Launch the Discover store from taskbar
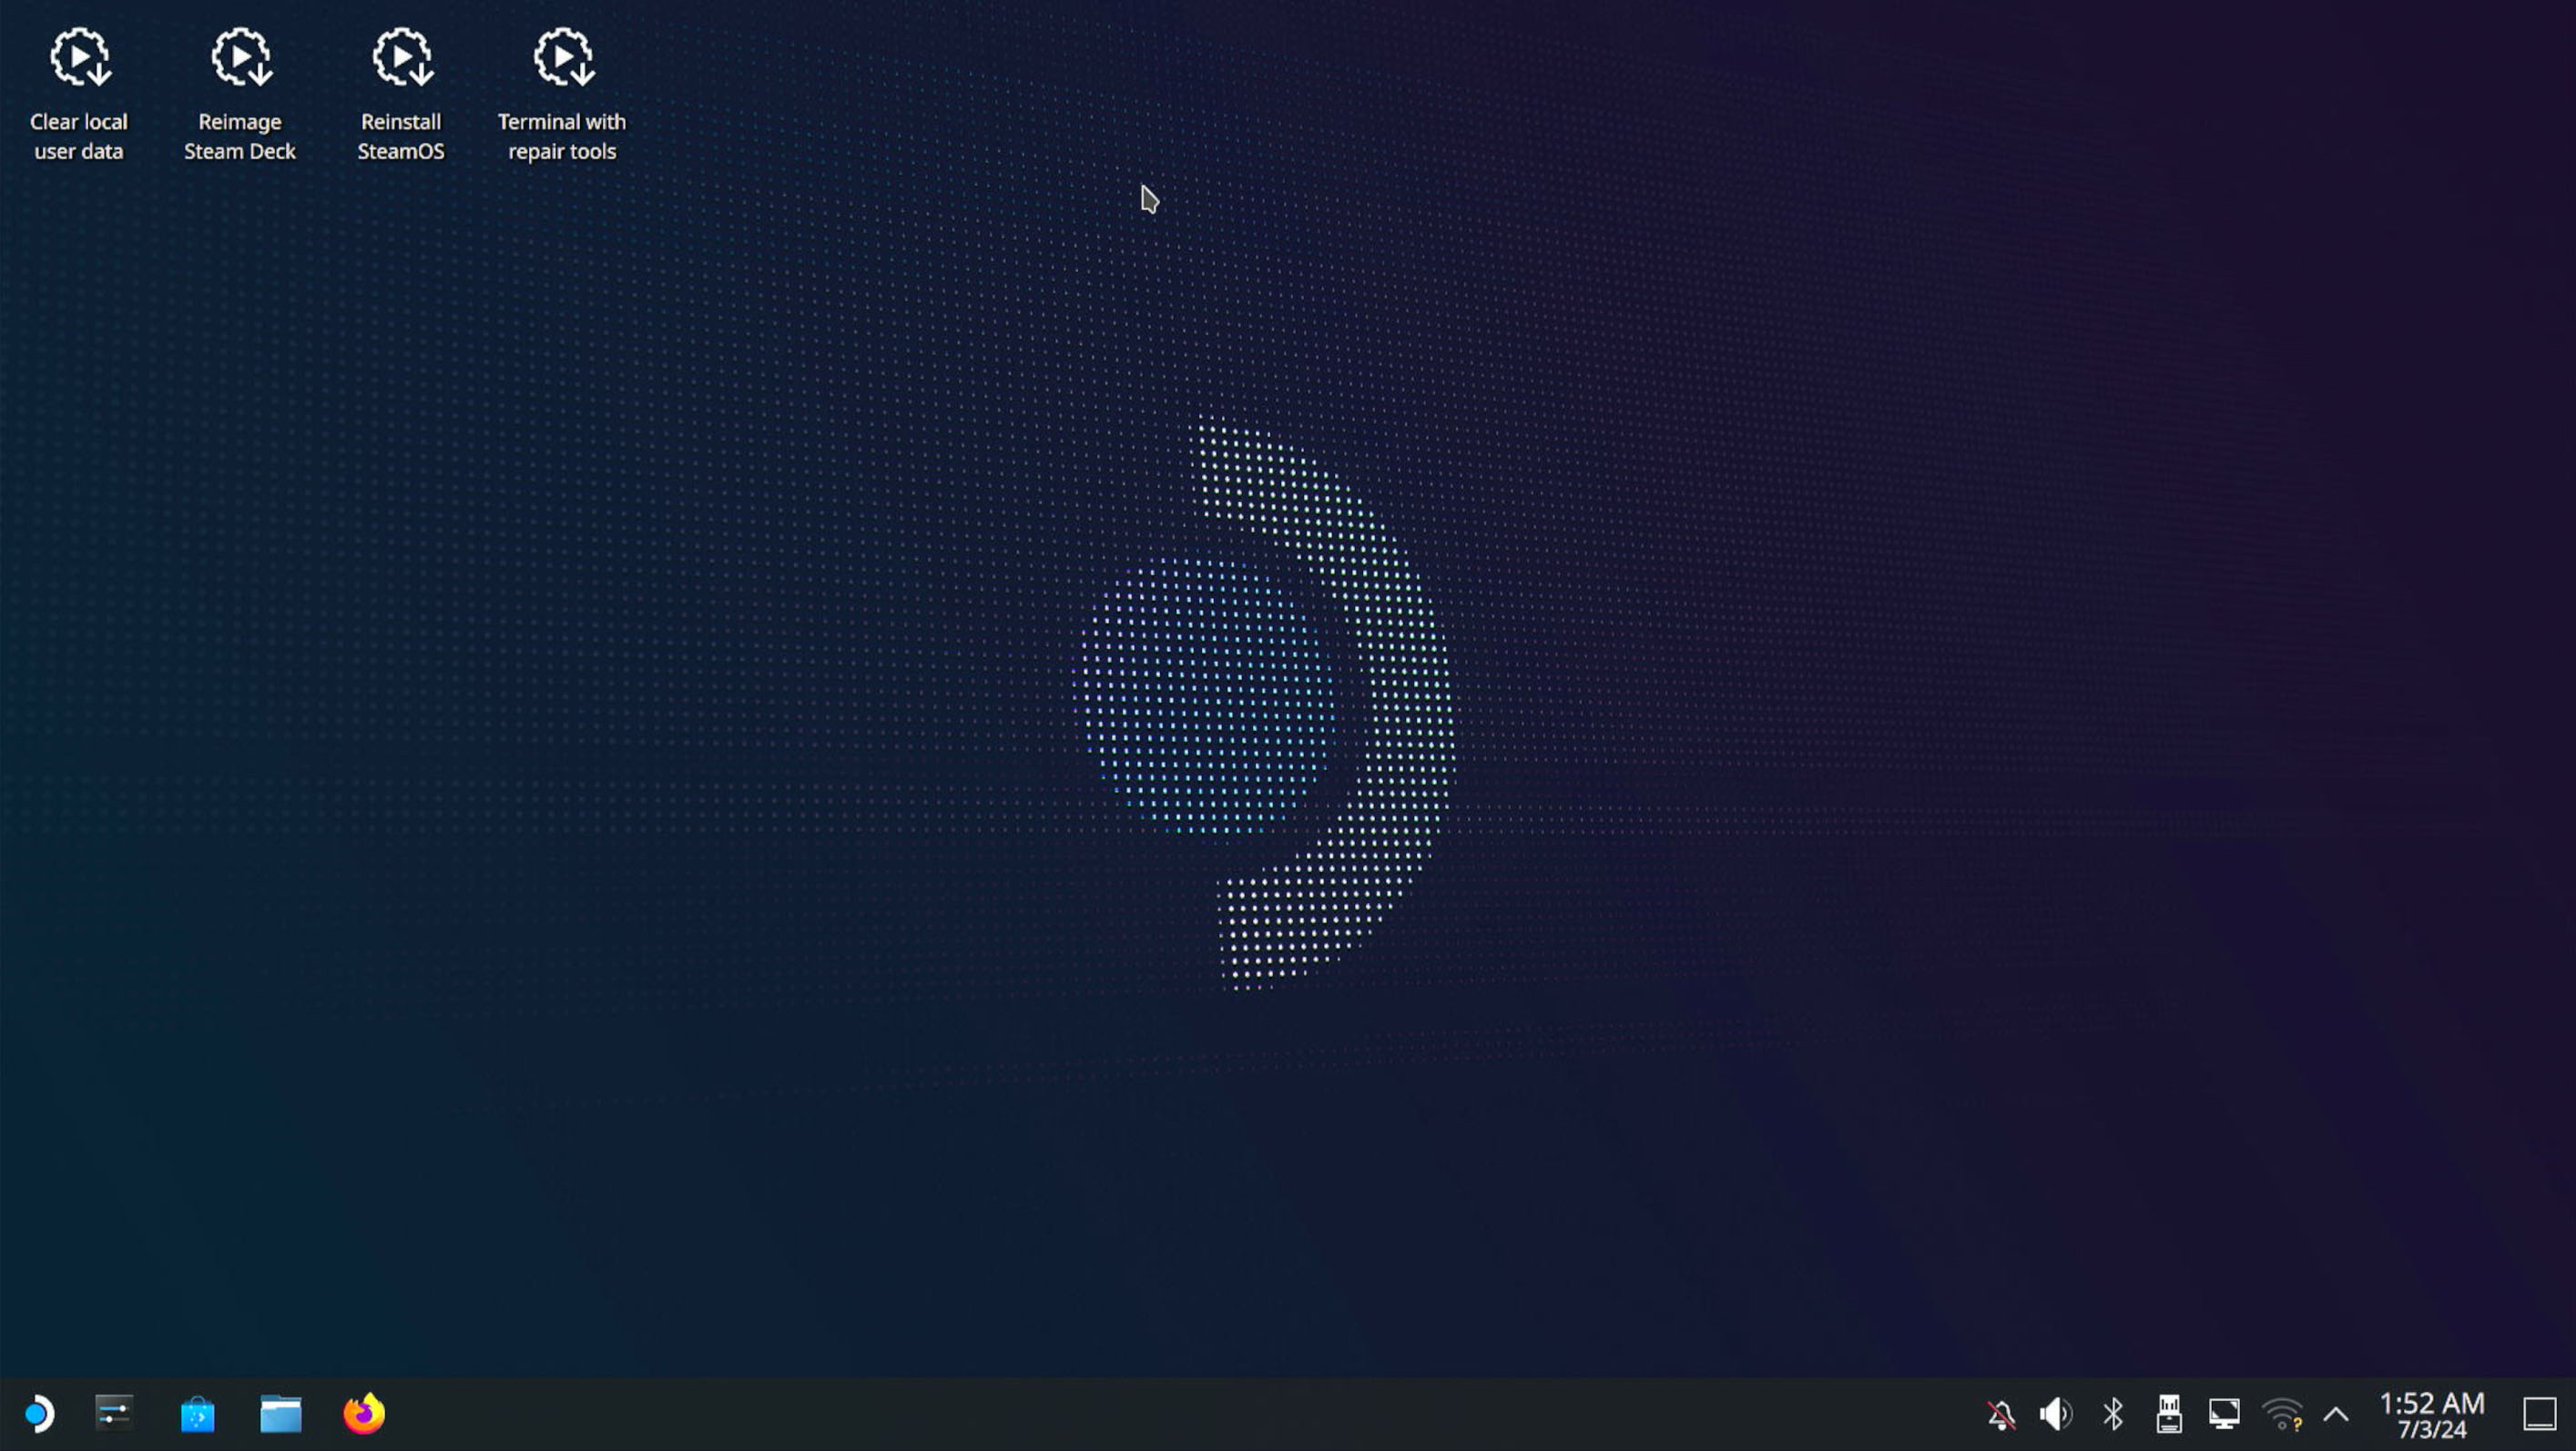Image resolution: width=2576 pixels, height=1451 pixels. [198, 1414]
